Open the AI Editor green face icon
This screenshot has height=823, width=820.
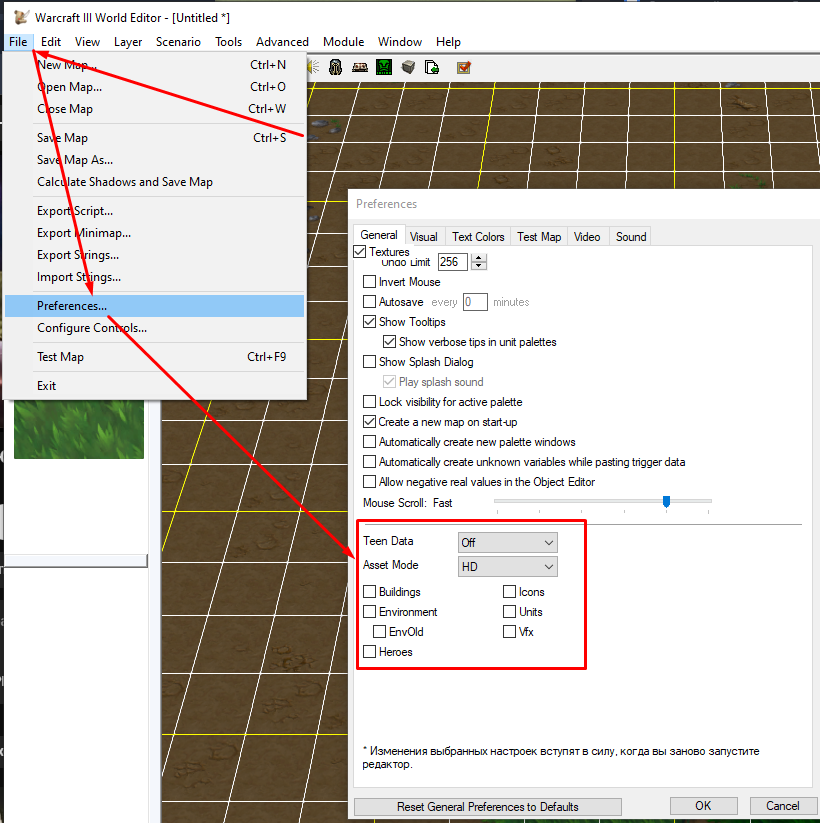(x=384, y=67)
